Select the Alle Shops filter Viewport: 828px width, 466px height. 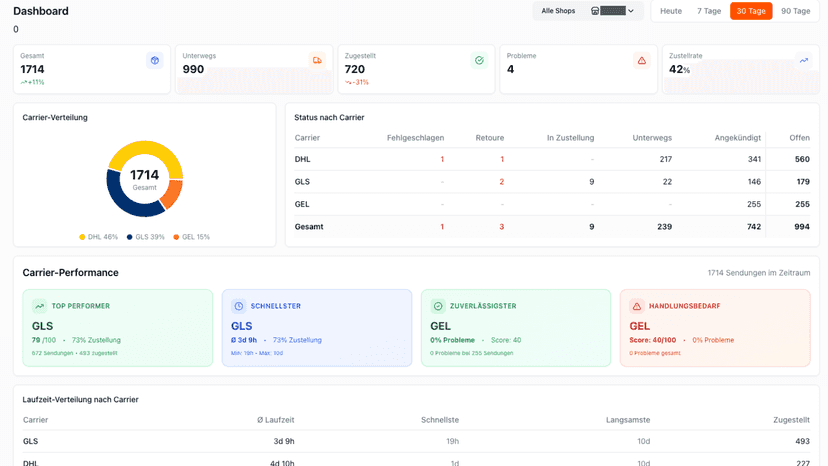tap(558, 11)
